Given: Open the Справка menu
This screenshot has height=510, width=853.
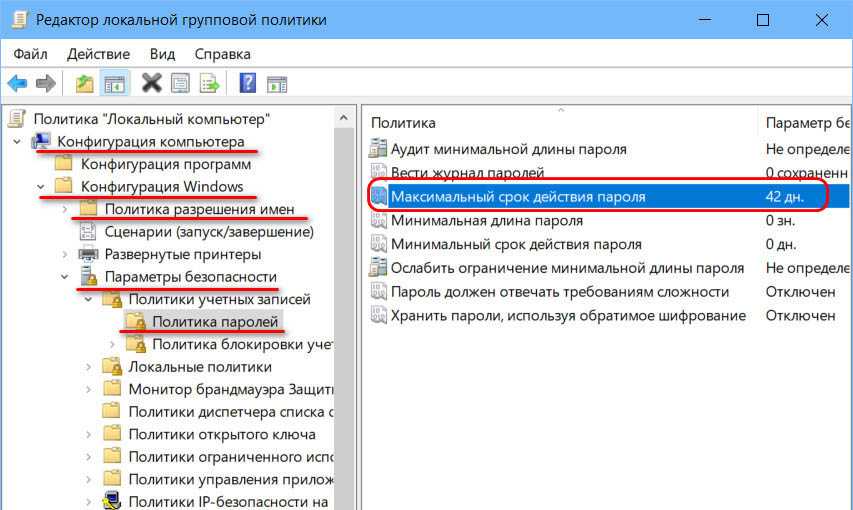Looking at the screenshot, I should (222, 53).
